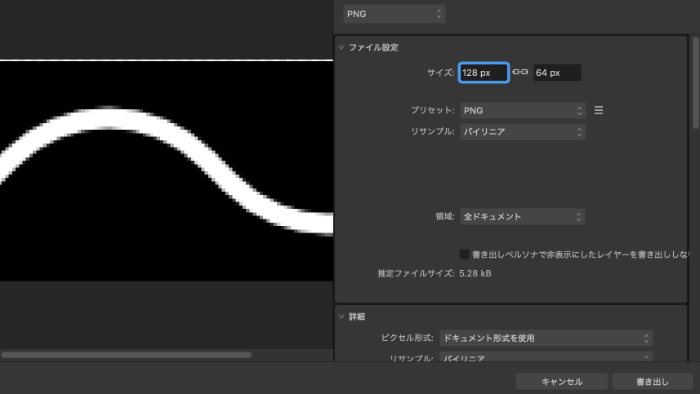Click the プリセット: label
The width and height of the screenshot is (700, 394).
(x=433, y=110)
